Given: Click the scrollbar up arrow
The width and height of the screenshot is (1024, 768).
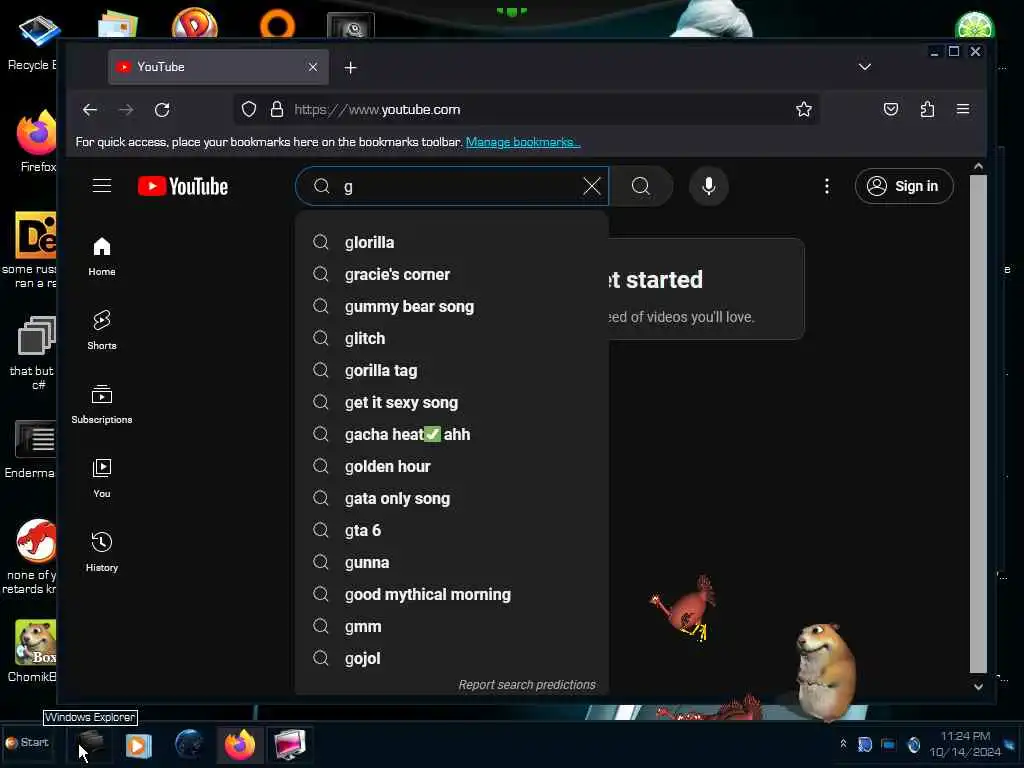Looking at the screenshot, I should click(978, 167).
